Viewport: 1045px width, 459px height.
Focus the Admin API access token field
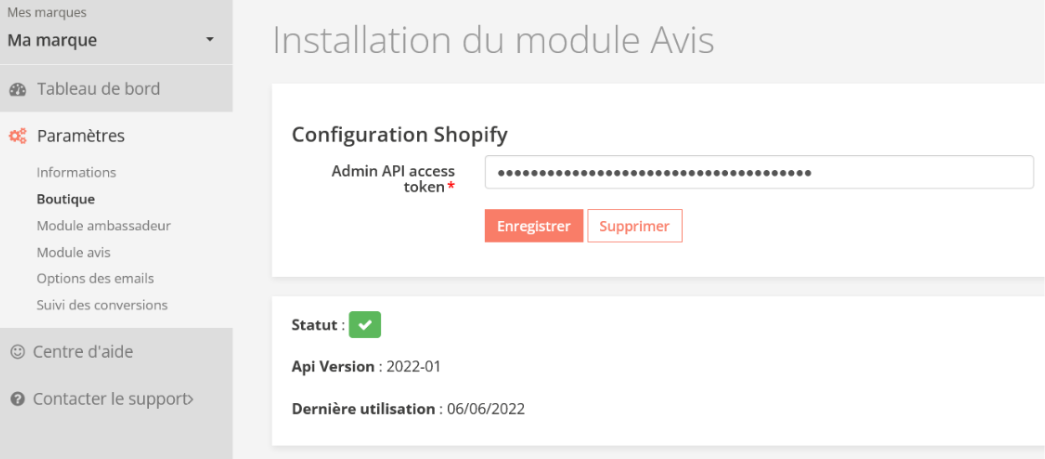pos(758,172)
